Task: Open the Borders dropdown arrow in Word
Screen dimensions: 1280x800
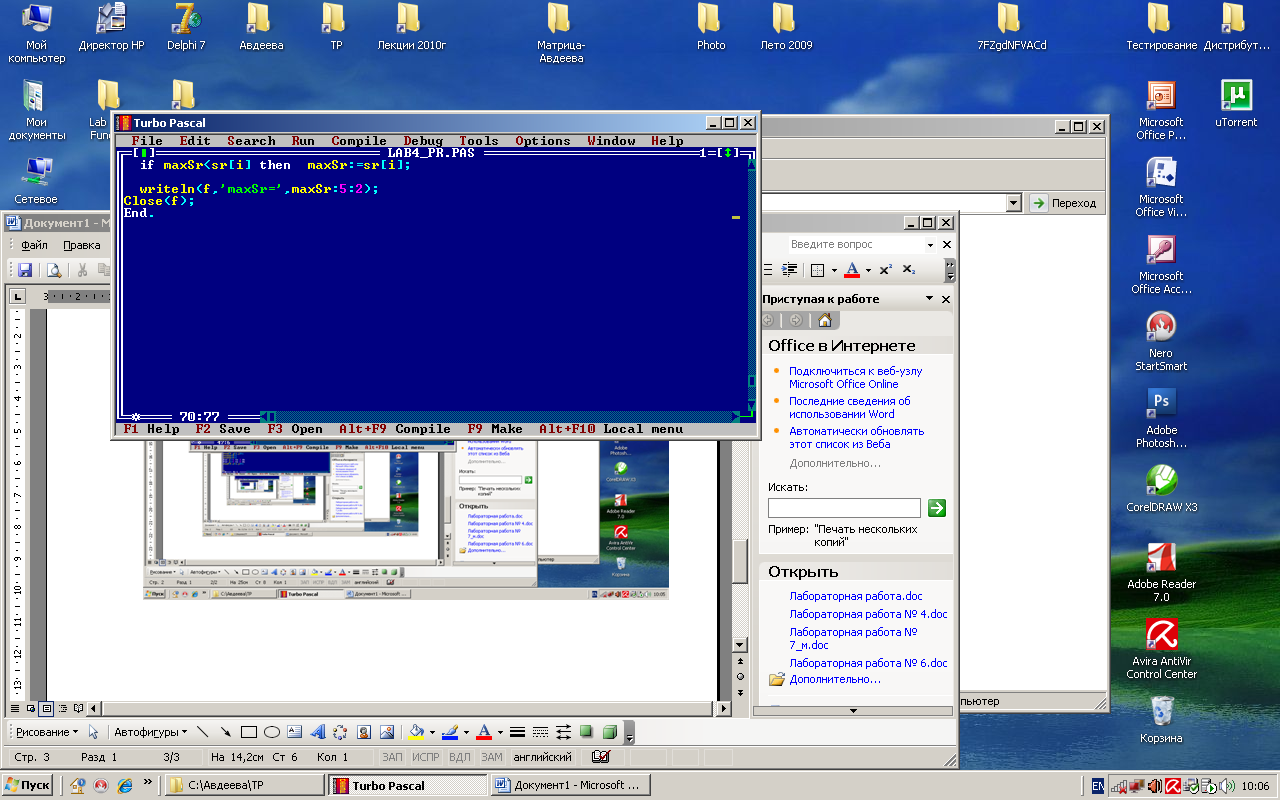Action: (x=834, y=270)
